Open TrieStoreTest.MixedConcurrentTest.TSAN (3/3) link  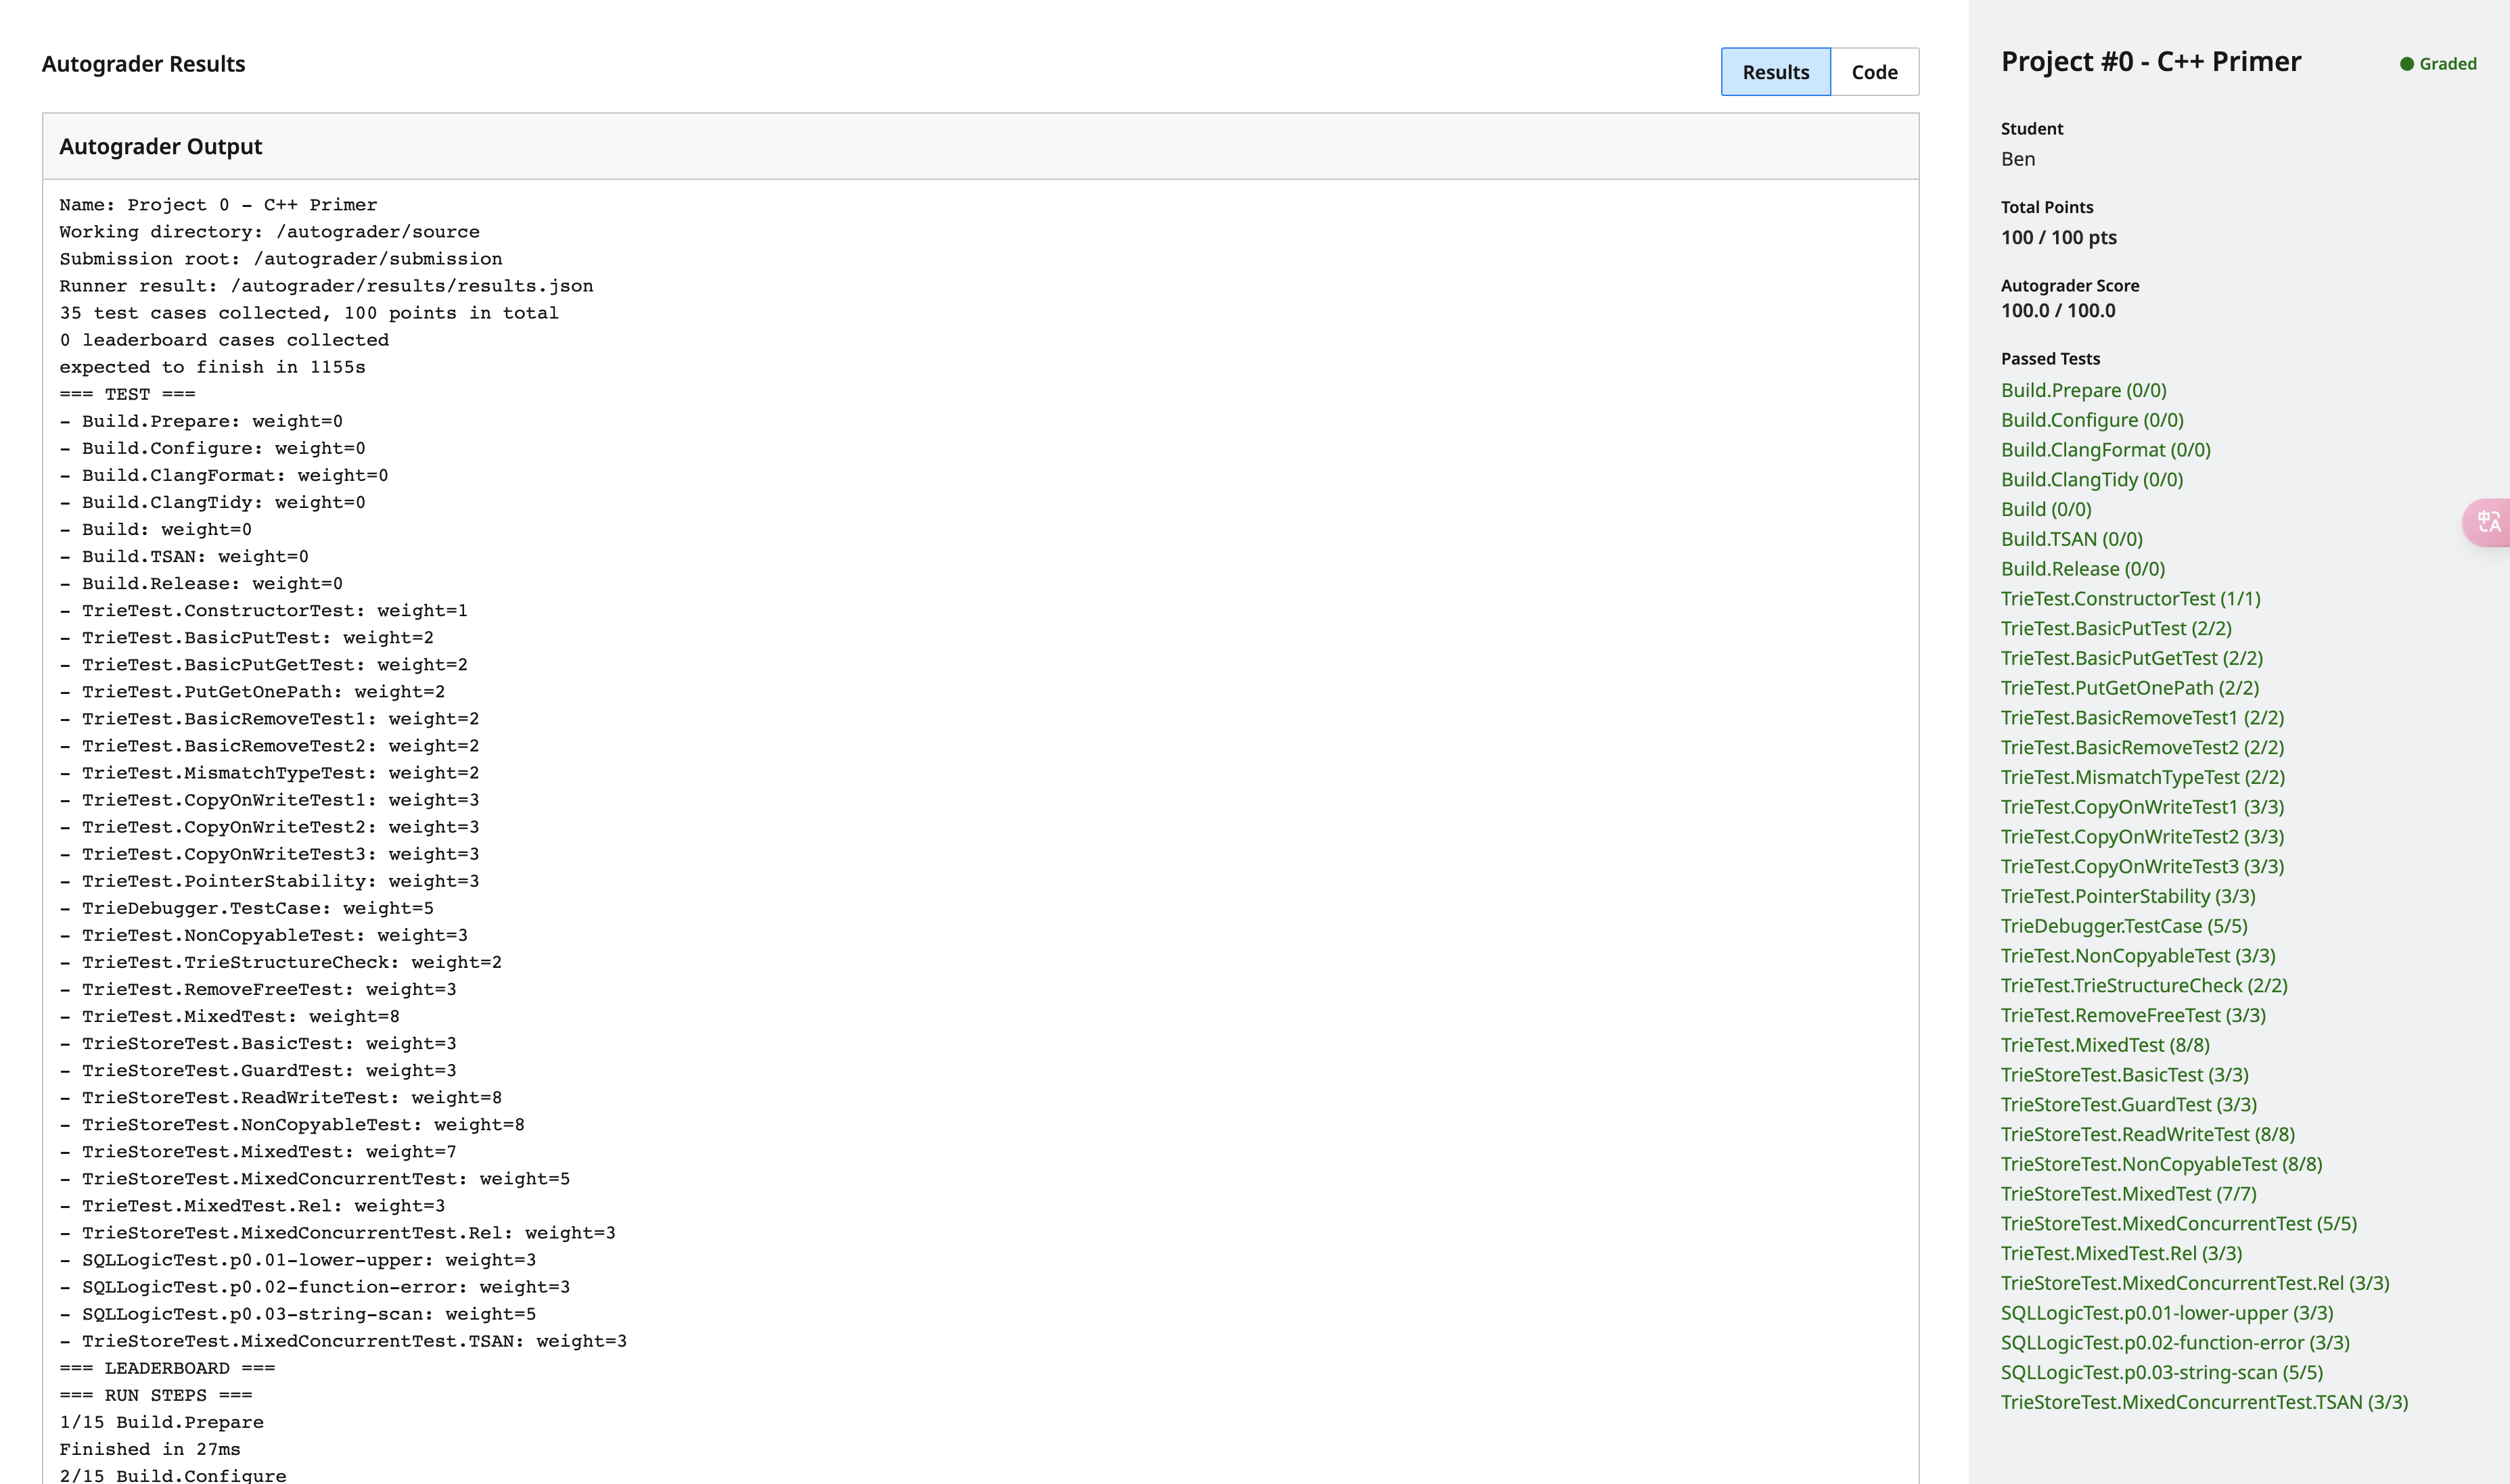coord(2204,1402)
